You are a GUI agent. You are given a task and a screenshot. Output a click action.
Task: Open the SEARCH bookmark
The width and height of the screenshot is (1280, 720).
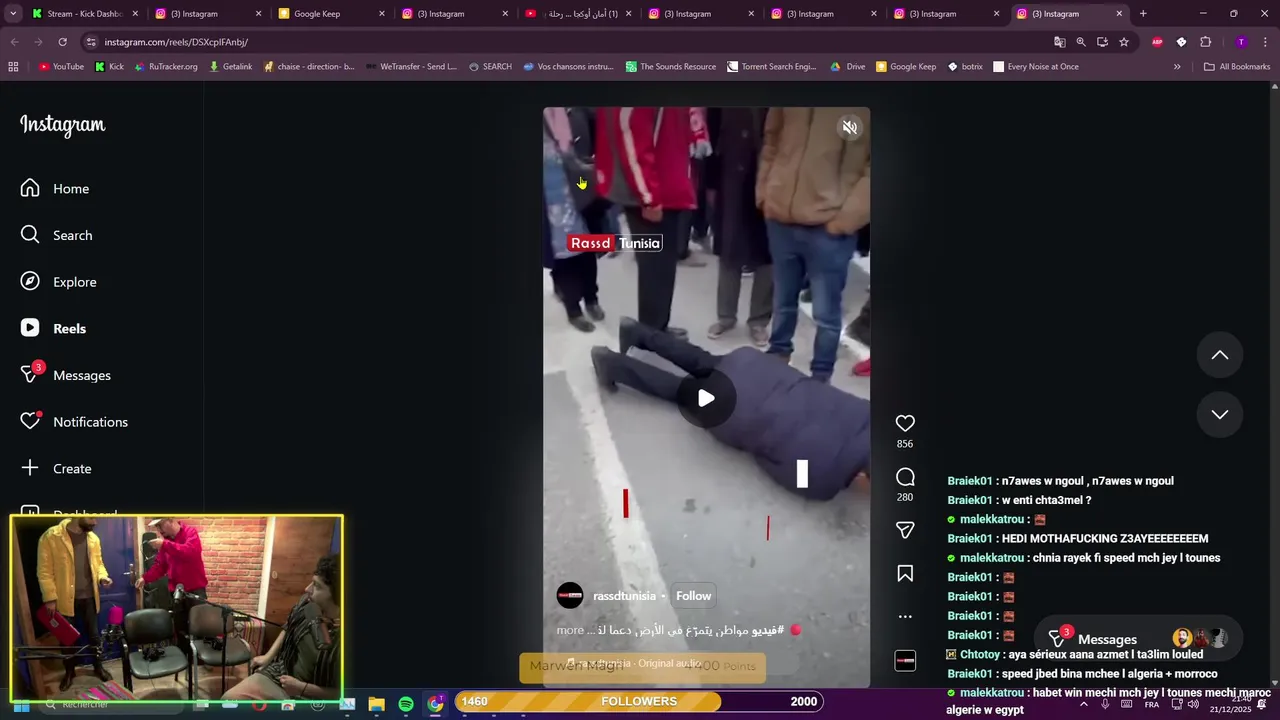[490, 67]
